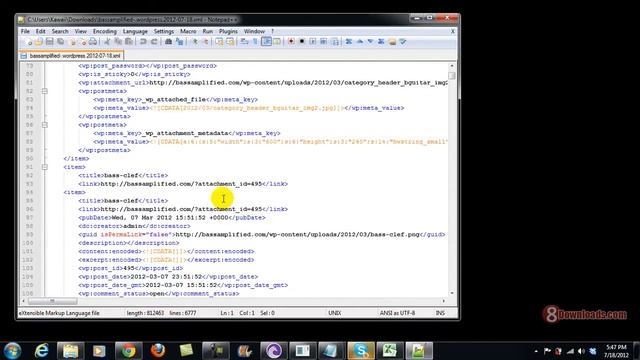
Task: Click the Close document toolbar icon
Action: (x=73, y=42)
